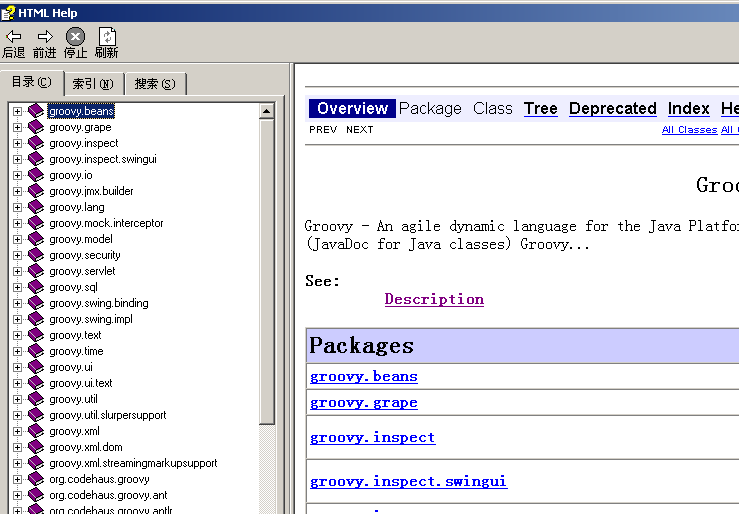Switch to the 目录 (Contents) tab

coord(32,82)
